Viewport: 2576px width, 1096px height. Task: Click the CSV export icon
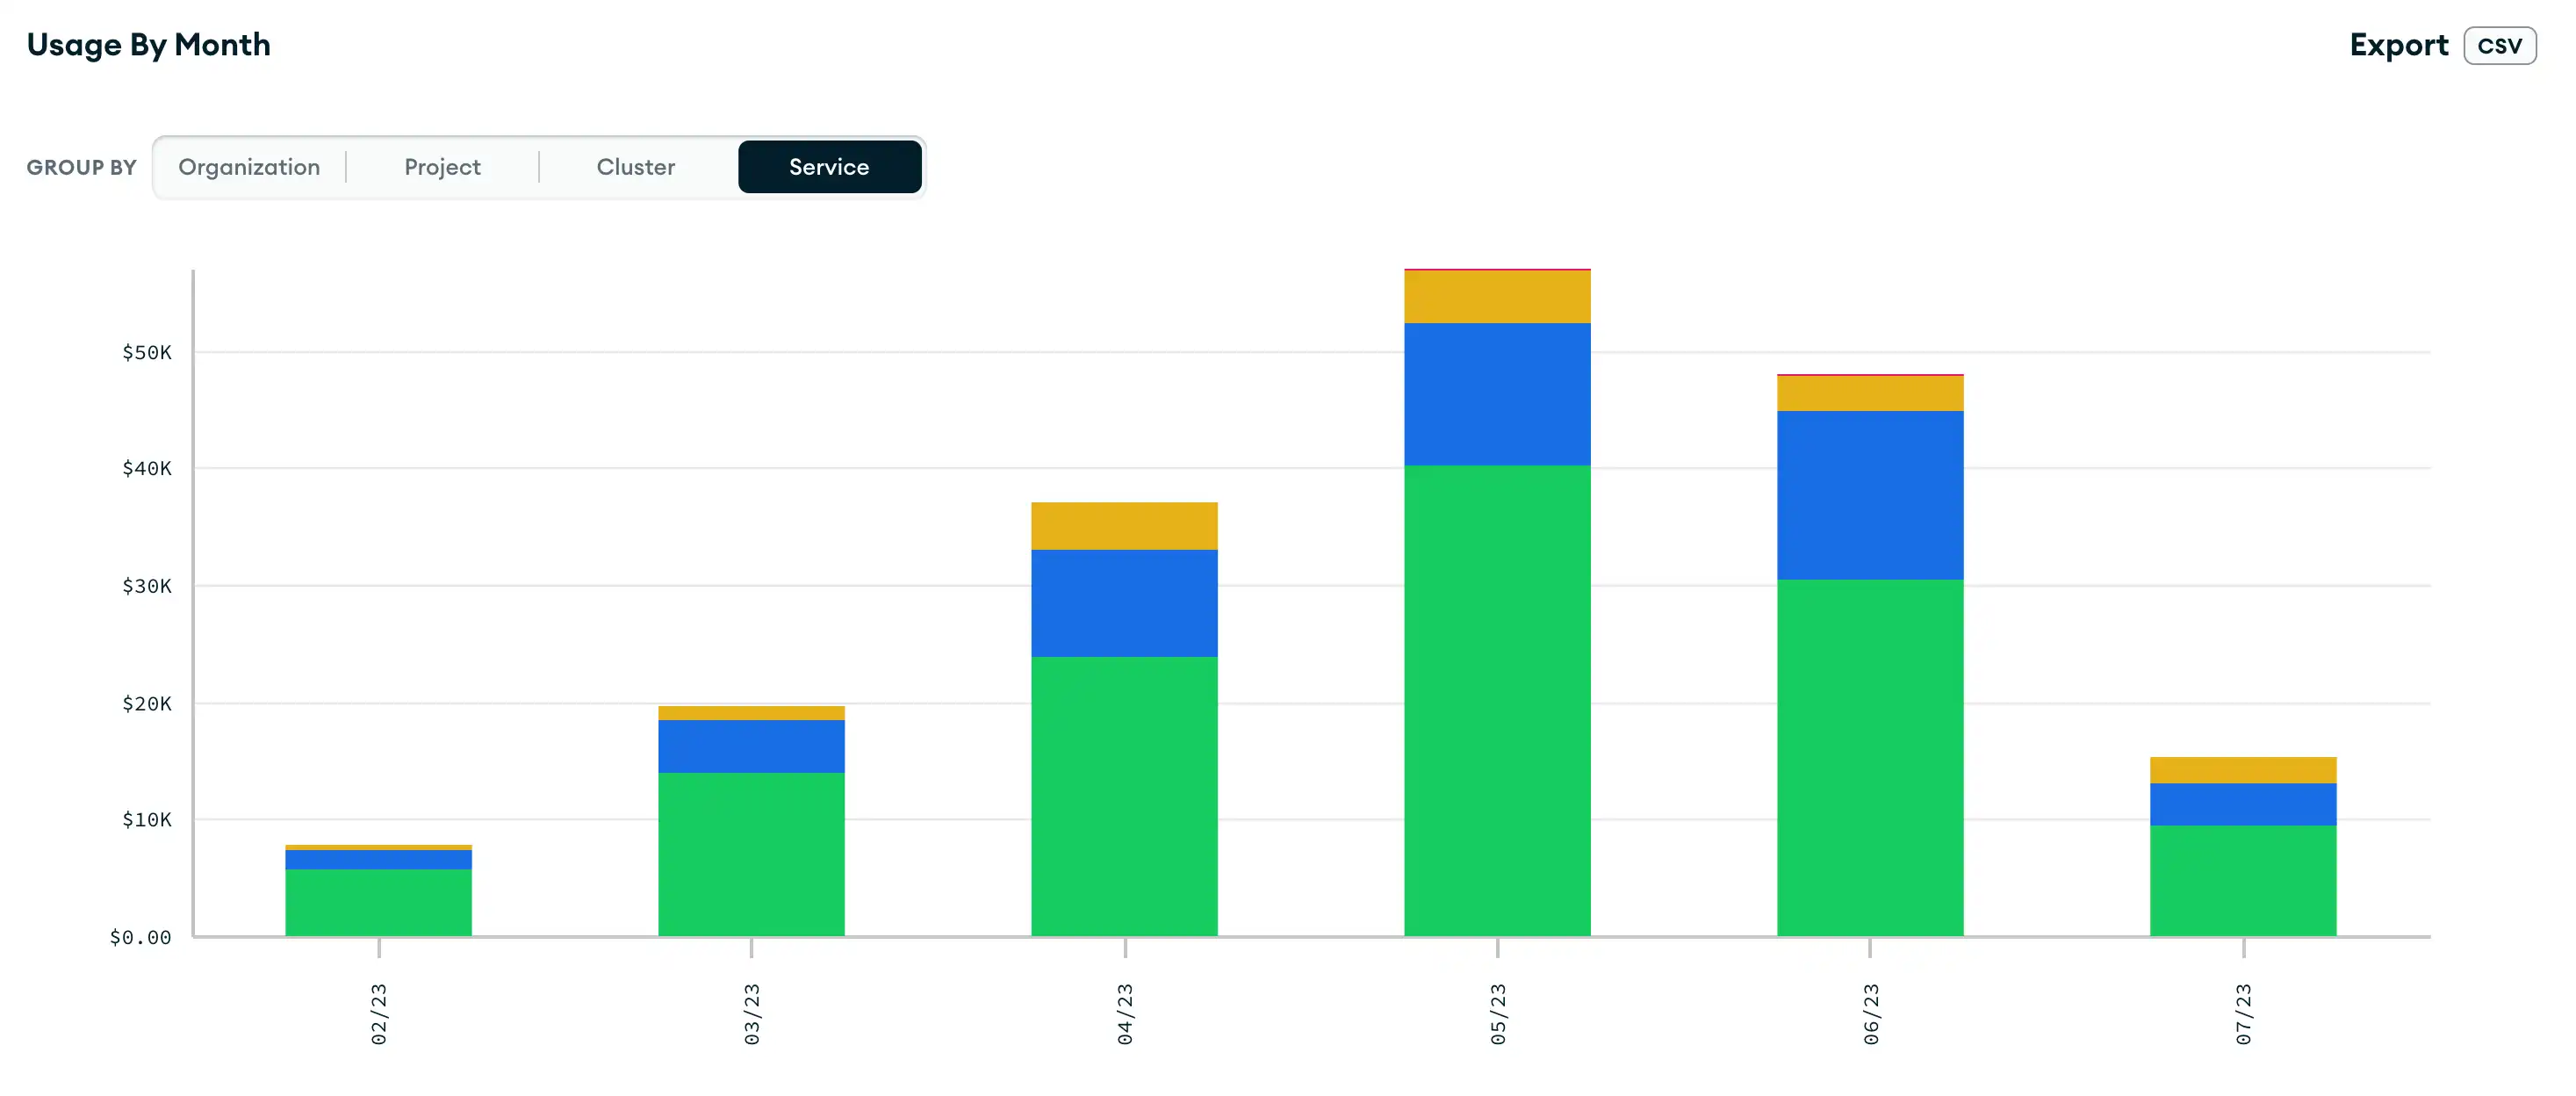click(x=2502, y=45)
